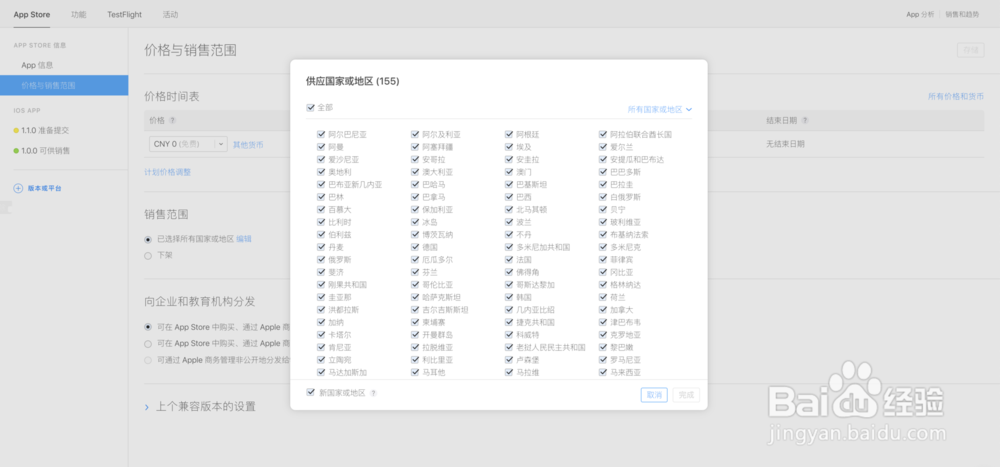Uncheck the 卢森堡 checkbox
The width and height of the screenshot is (1000, 467).
[x=509, y=360]
